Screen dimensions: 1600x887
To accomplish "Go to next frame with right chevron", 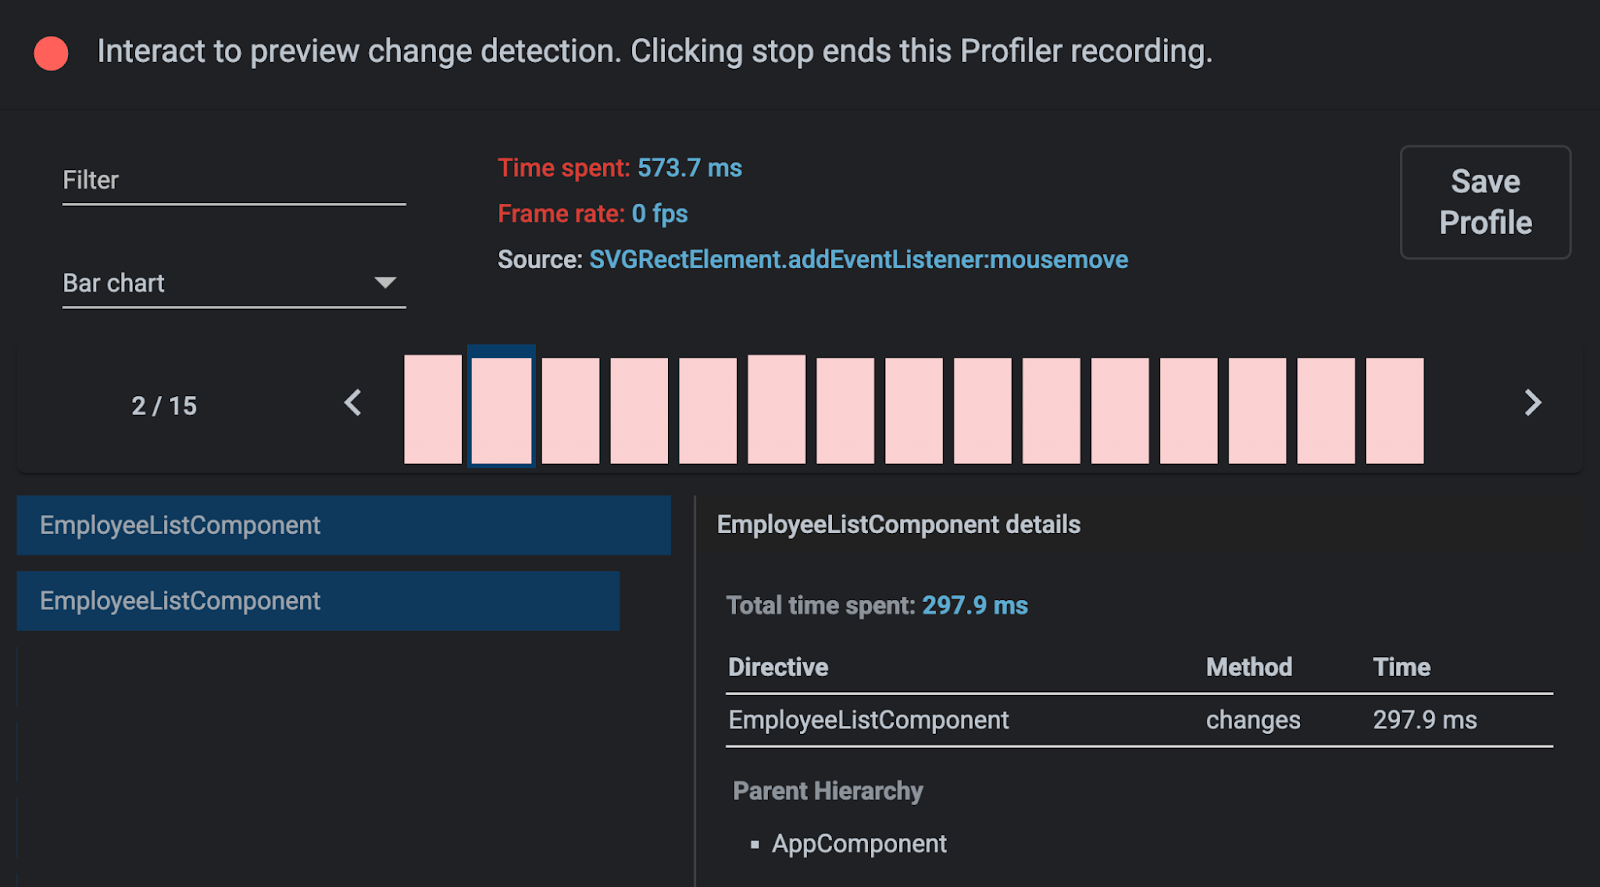I will tap(1532, 403).
